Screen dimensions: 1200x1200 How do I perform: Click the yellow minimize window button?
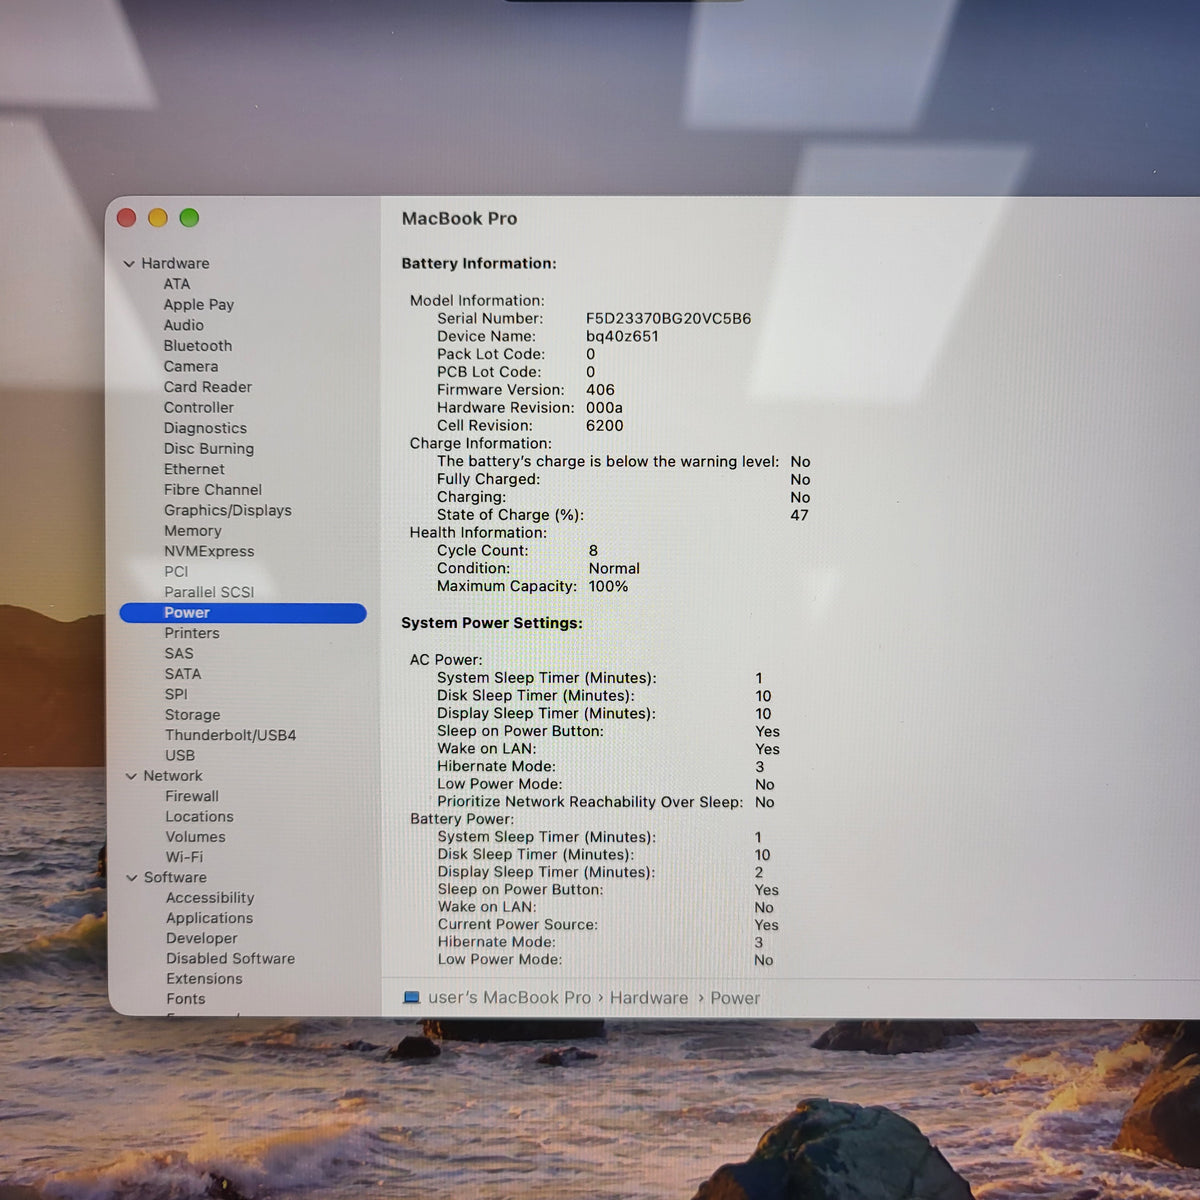click(x=158, y=218)
